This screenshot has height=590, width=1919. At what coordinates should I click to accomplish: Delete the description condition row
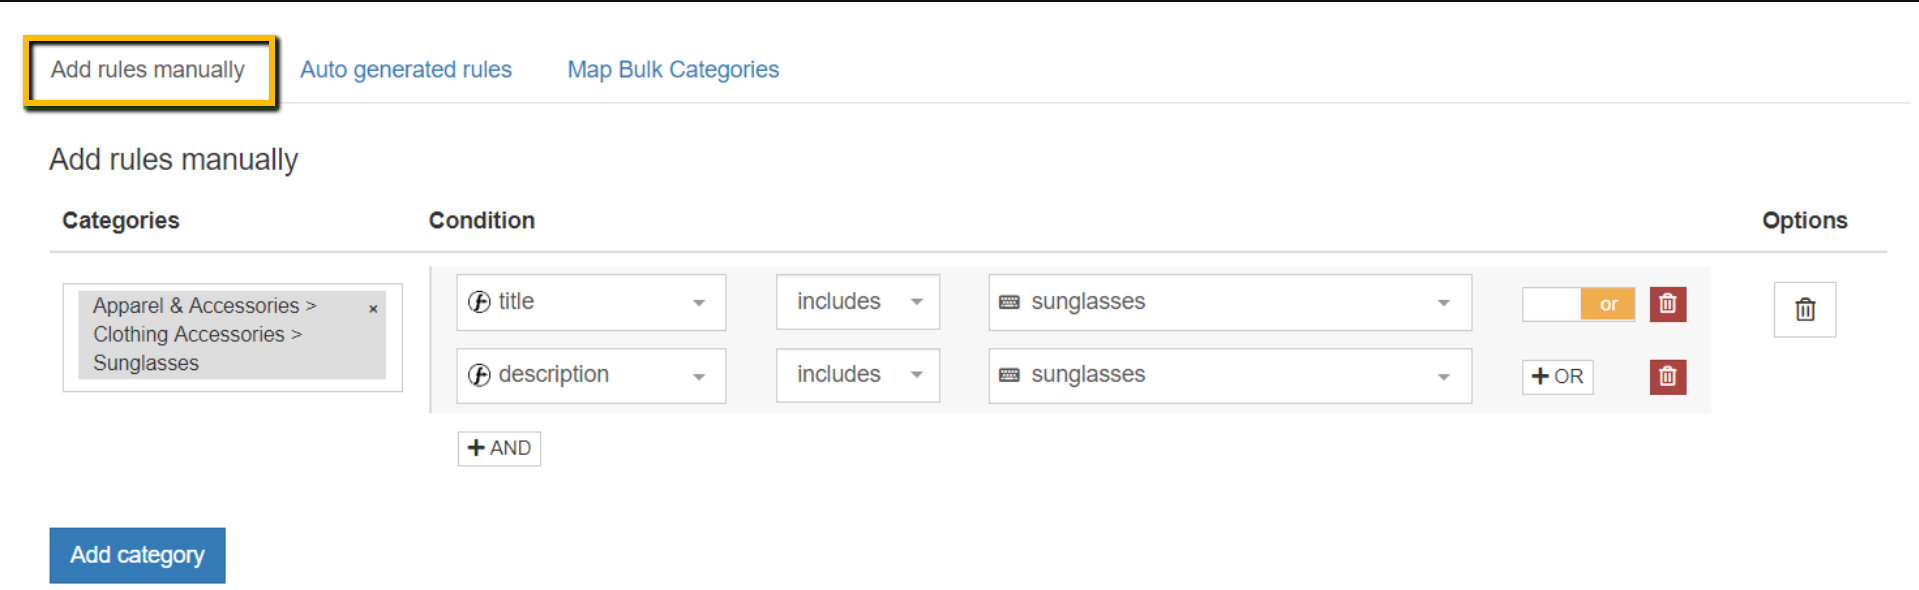tap(1666, 376)
